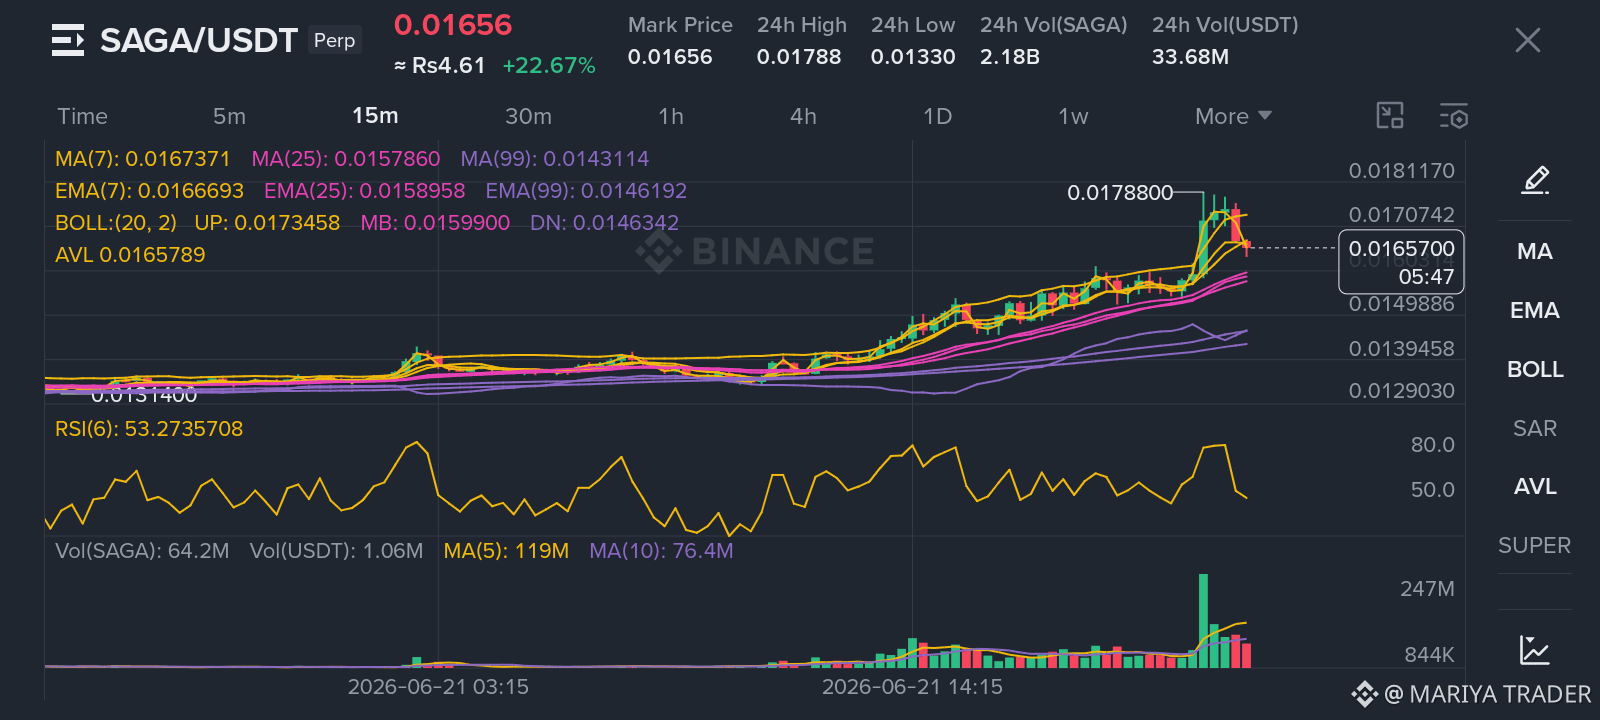Click the Rs4.61 converted price
The height and width of the screenshot is (720, 1600).
point(439,66)
